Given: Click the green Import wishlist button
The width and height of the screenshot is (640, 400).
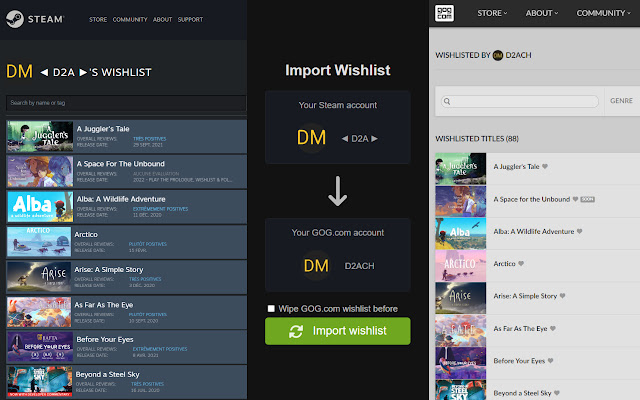Looking at the screenshot, I should click(338, 331).
